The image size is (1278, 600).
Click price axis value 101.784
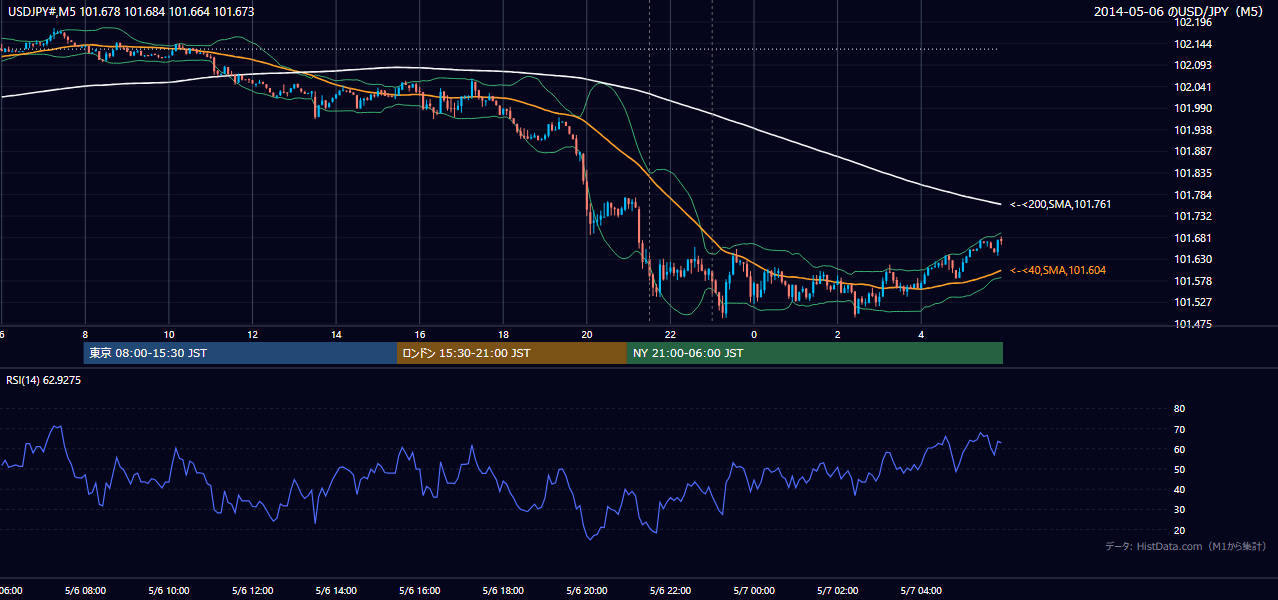pyautogui.click(x=1193, y=195)
